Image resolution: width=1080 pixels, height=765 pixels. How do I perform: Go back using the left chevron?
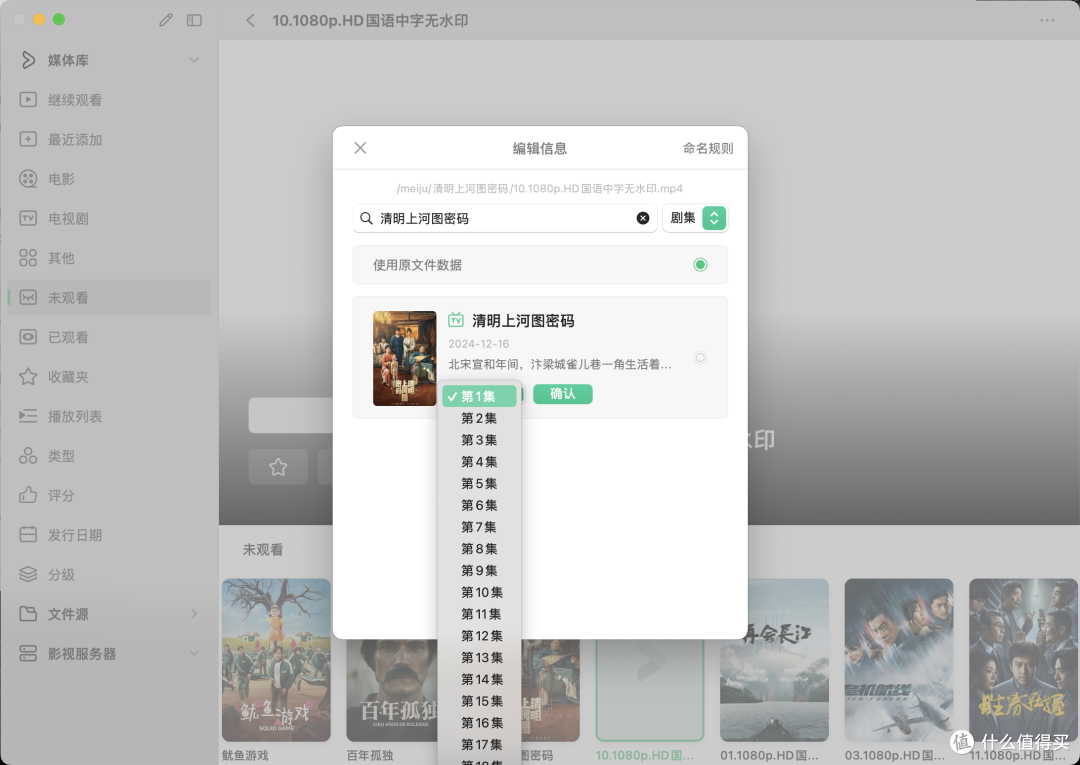point(250,21)
